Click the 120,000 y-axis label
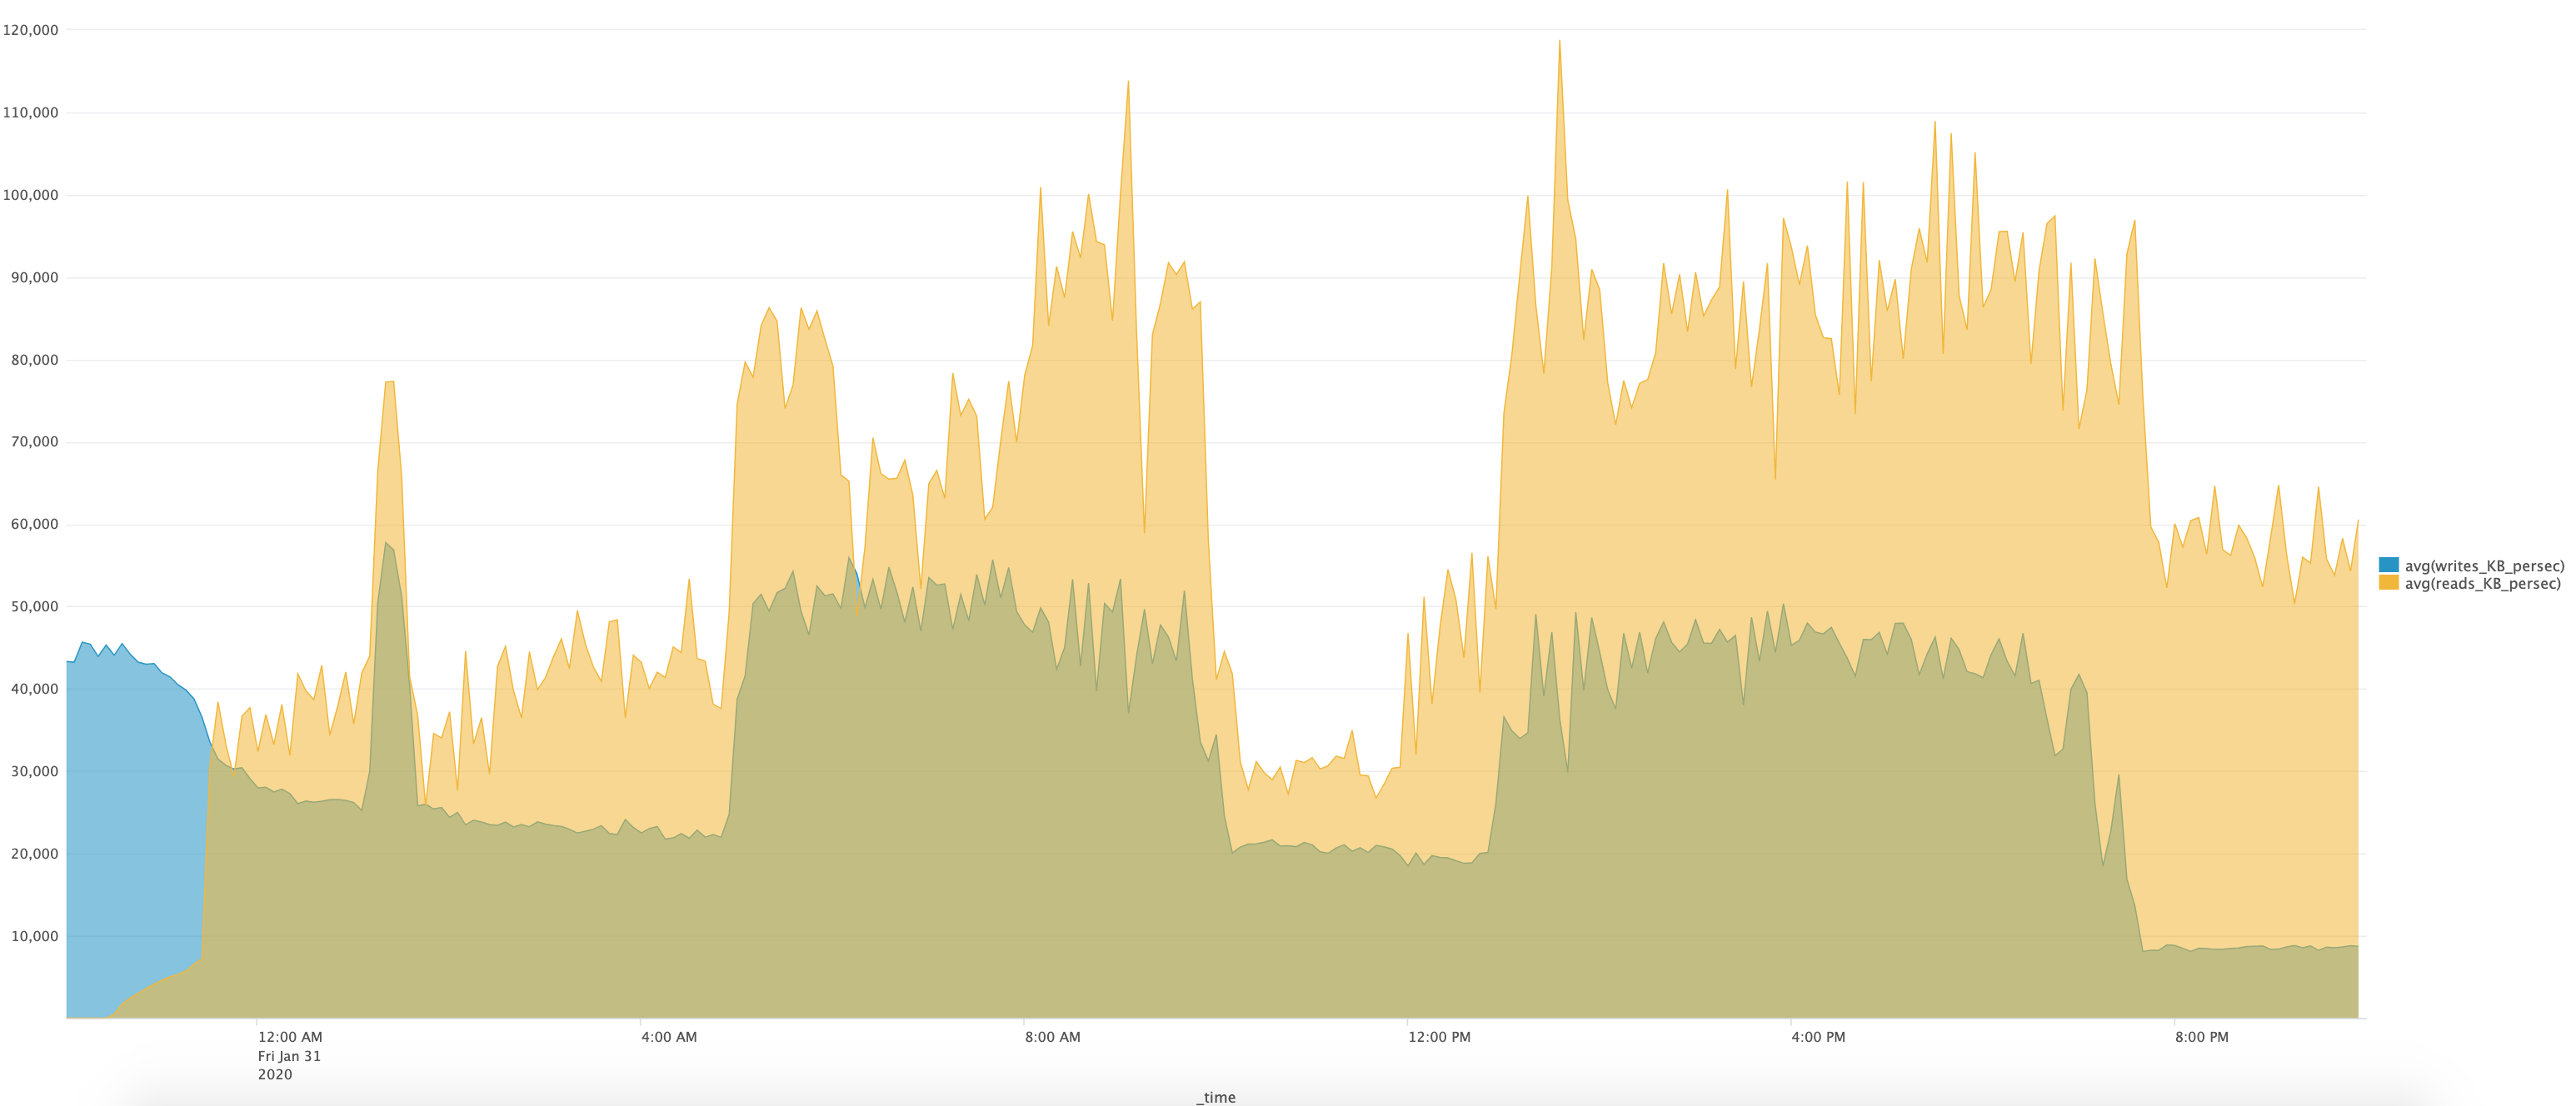This screenshot has height=1106, width=2576. [x=31, y=30]
